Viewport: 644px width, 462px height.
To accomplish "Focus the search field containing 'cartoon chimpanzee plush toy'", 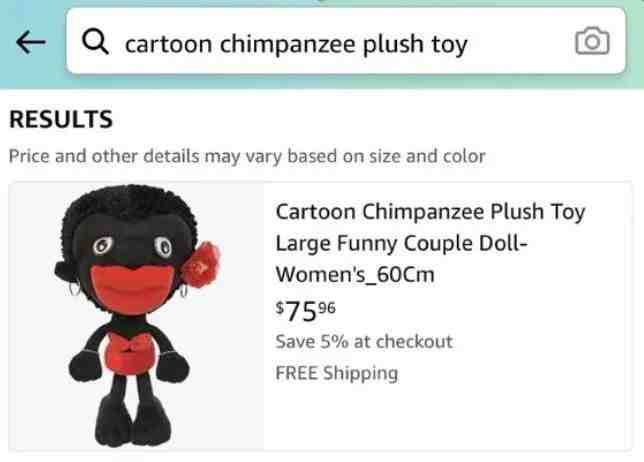I will tap(346, 41).
